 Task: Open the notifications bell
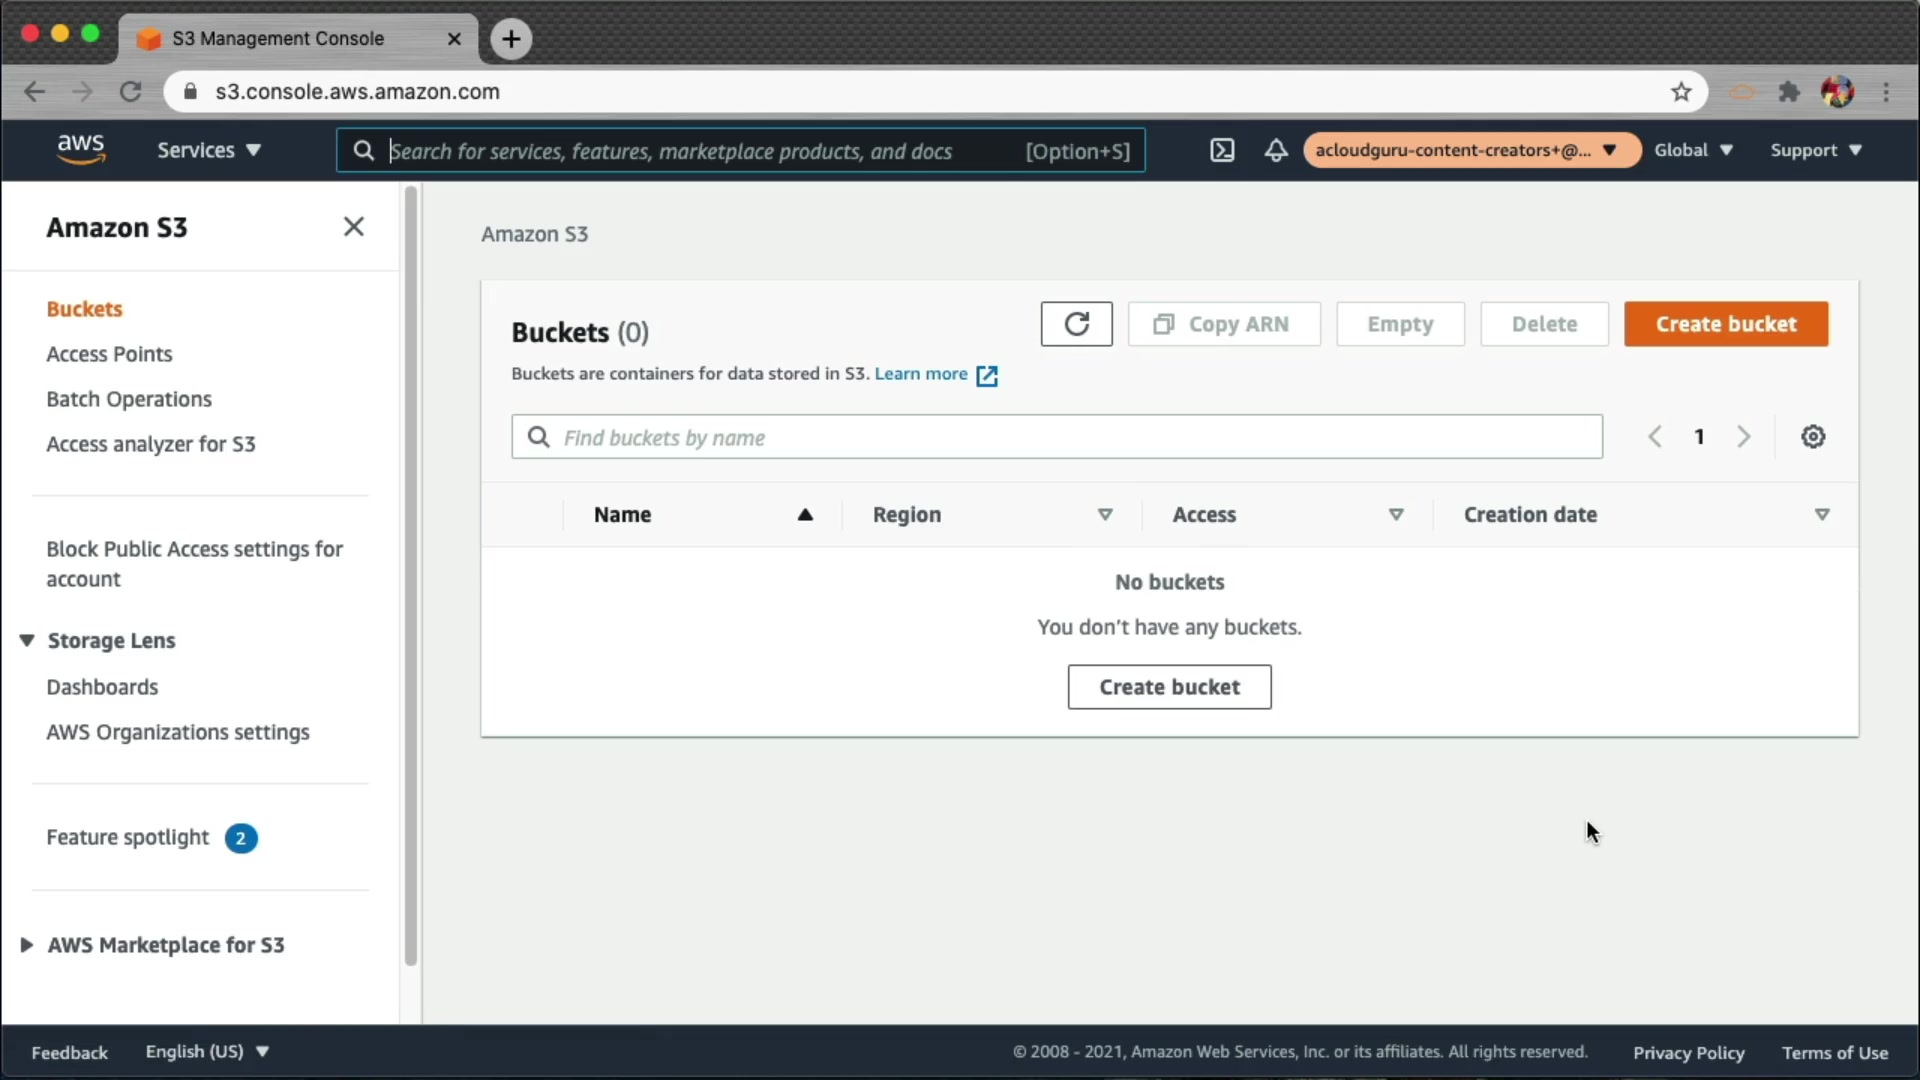[1276, 150]
